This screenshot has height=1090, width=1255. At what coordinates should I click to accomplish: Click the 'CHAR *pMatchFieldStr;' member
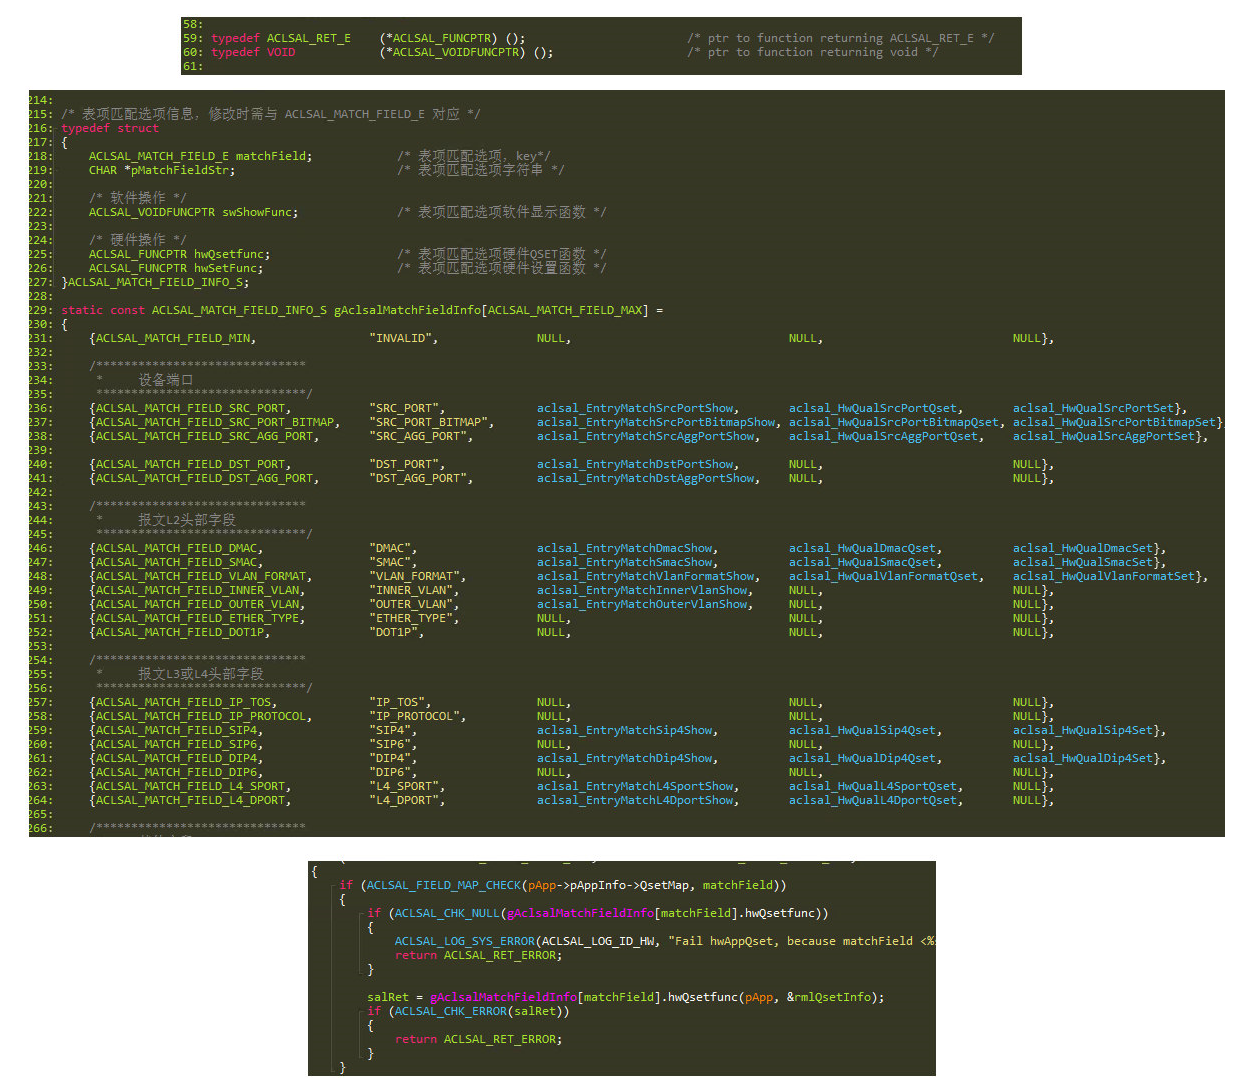click(162, 170)
